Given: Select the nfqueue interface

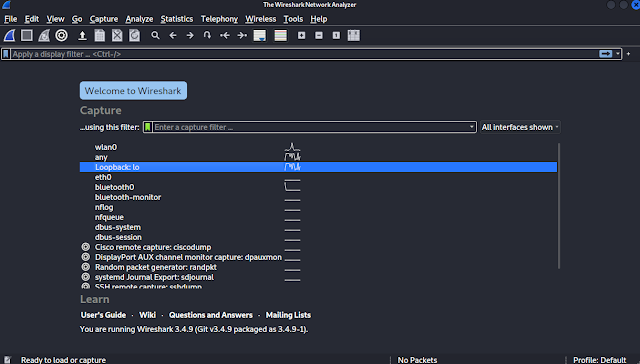Looking at the screenshot, I should click(x=318, y=217).
